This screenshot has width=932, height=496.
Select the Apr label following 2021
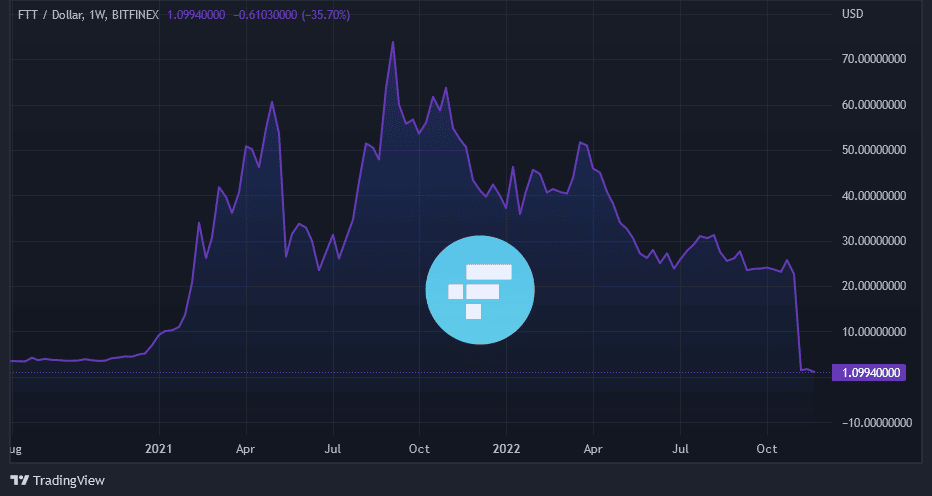click(247, 448)
